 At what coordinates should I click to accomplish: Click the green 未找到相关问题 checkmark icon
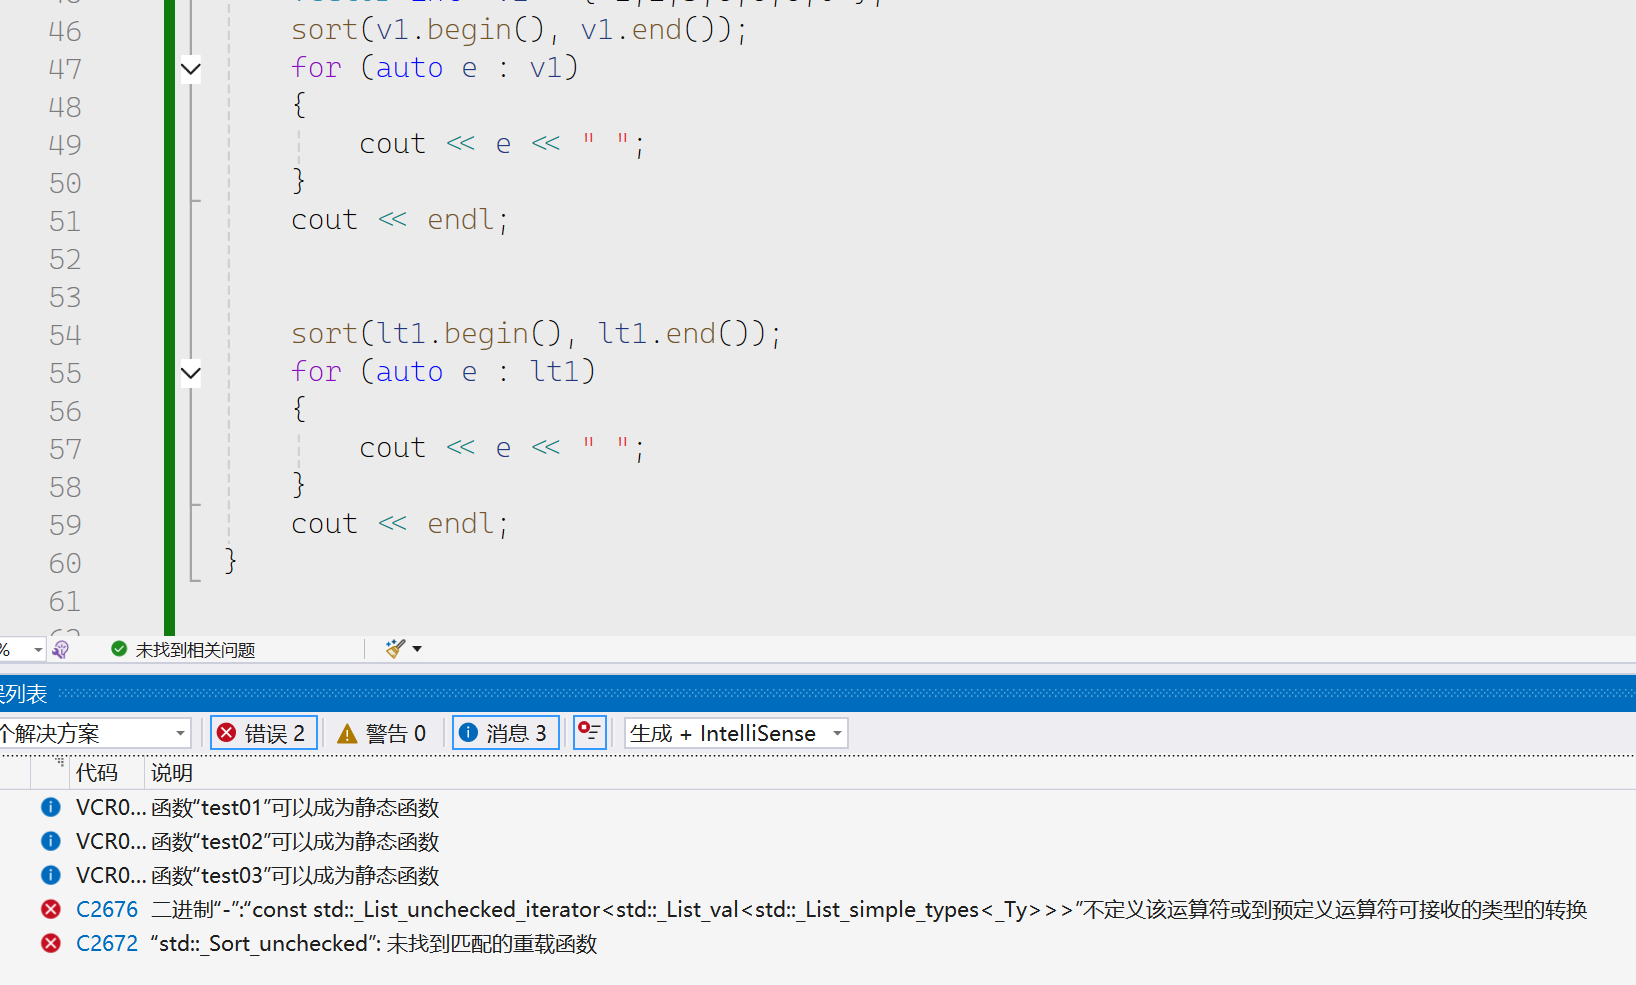point(119,649)
